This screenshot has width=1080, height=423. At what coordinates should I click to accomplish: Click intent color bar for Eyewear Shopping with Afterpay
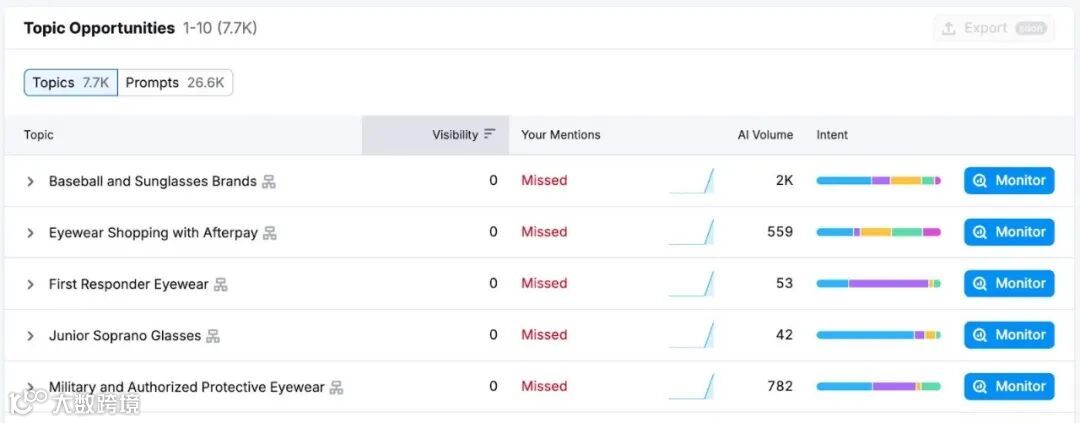878,232
